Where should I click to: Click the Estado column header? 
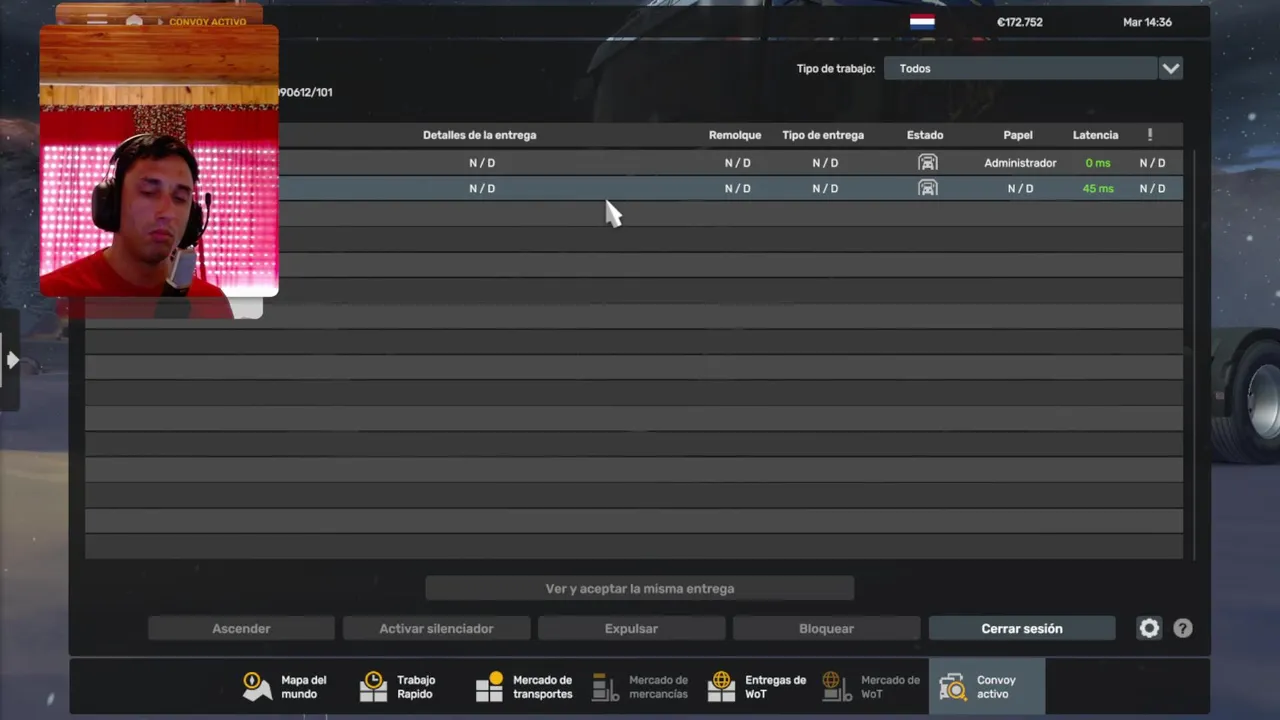[x=925, y=135]
